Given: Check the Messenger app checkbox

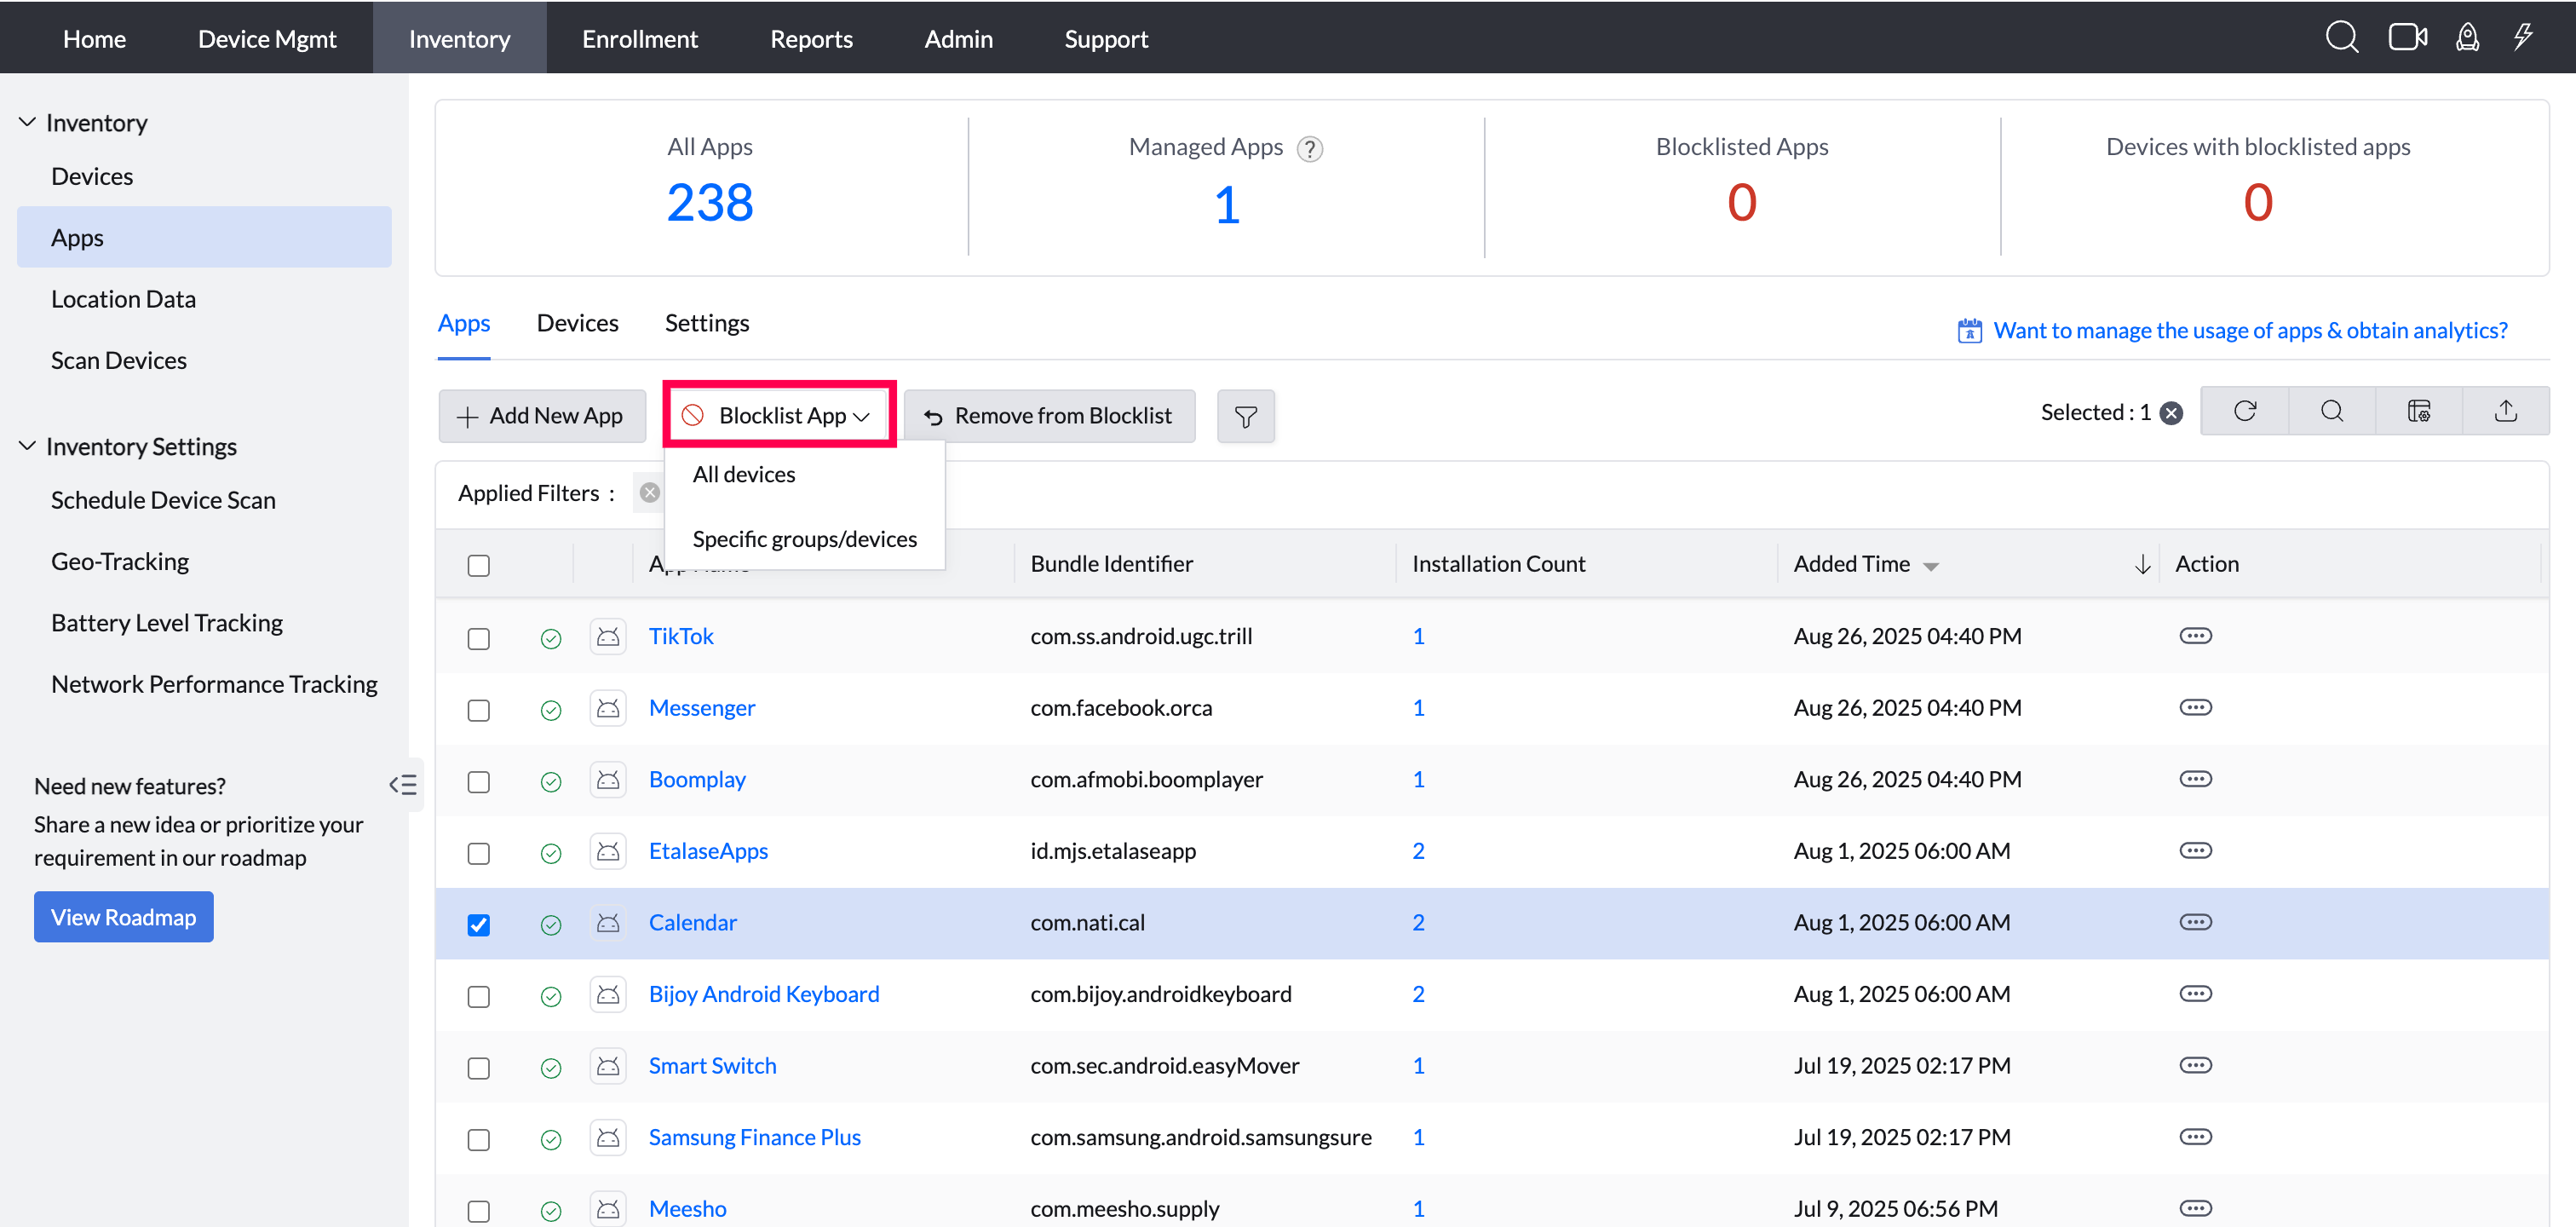Looking at the screenshot, I should [478, 710].
